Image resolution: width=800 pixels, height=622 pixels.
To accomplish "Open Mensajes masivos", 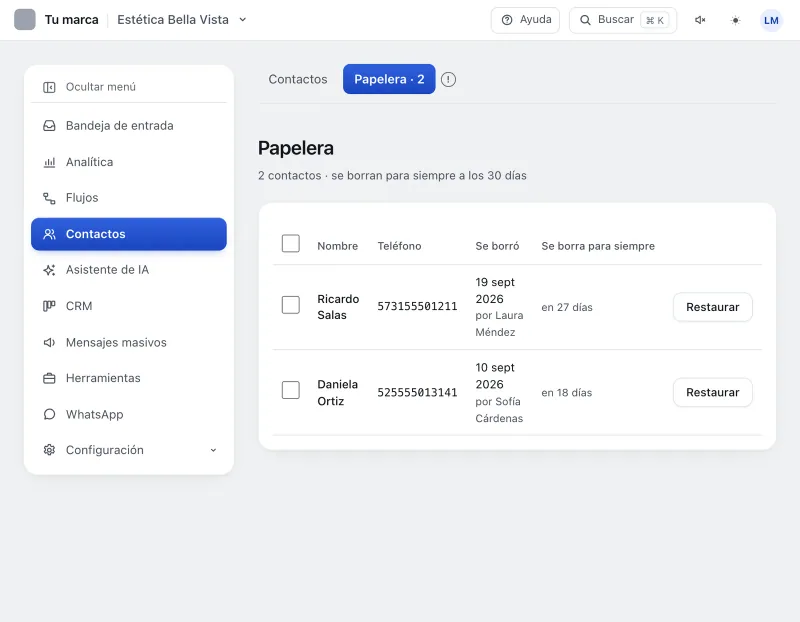I will point(129,342).
